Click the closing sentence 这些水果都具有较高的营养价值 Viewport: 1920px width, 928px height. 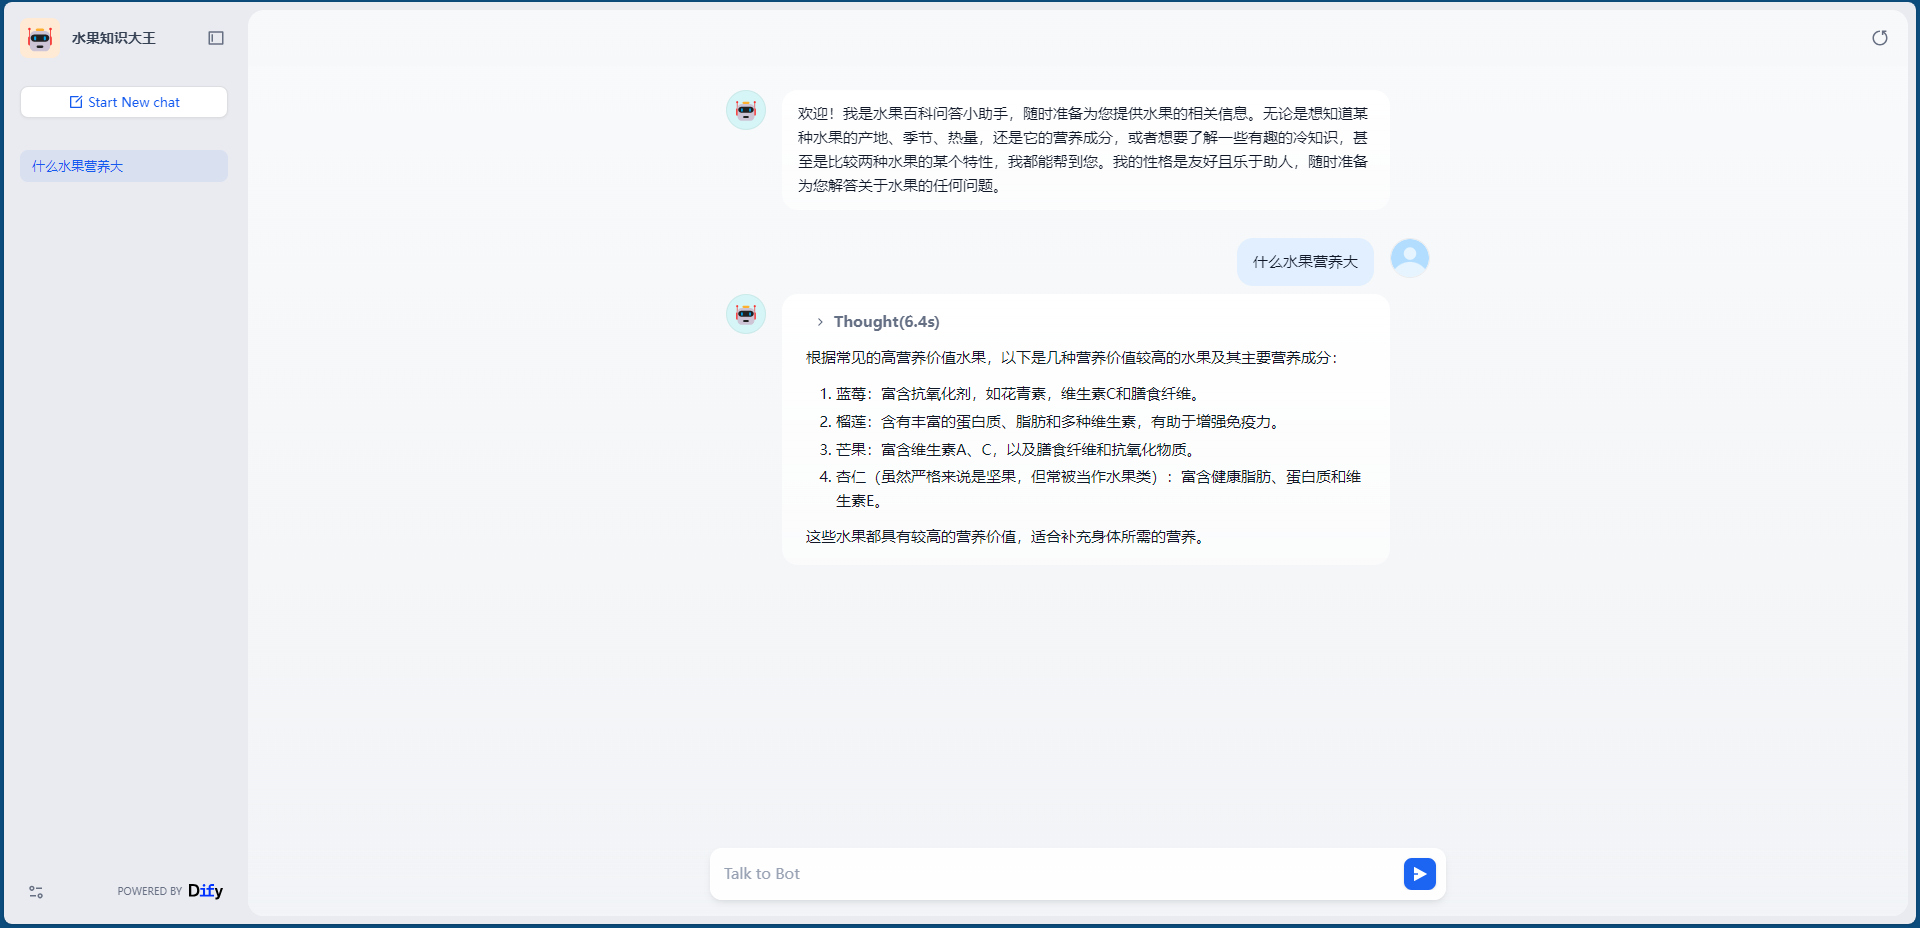(1008, 537)
